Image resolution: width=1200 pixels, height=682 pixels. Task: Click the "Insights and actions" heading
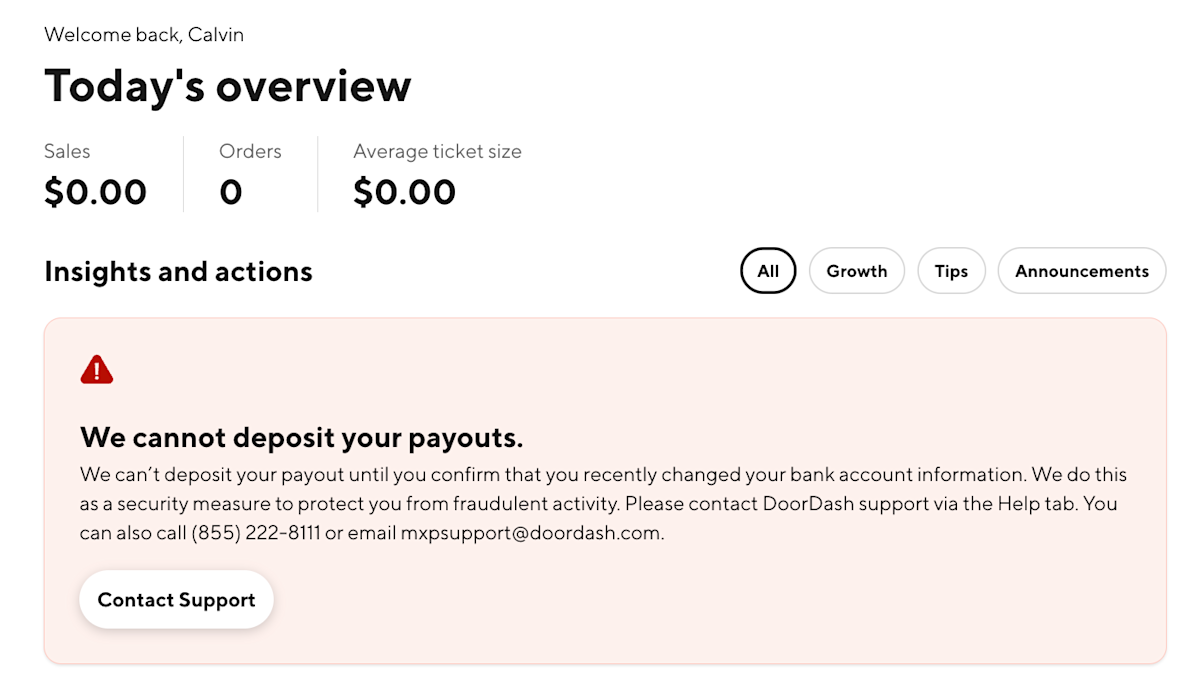click(178, 271)
